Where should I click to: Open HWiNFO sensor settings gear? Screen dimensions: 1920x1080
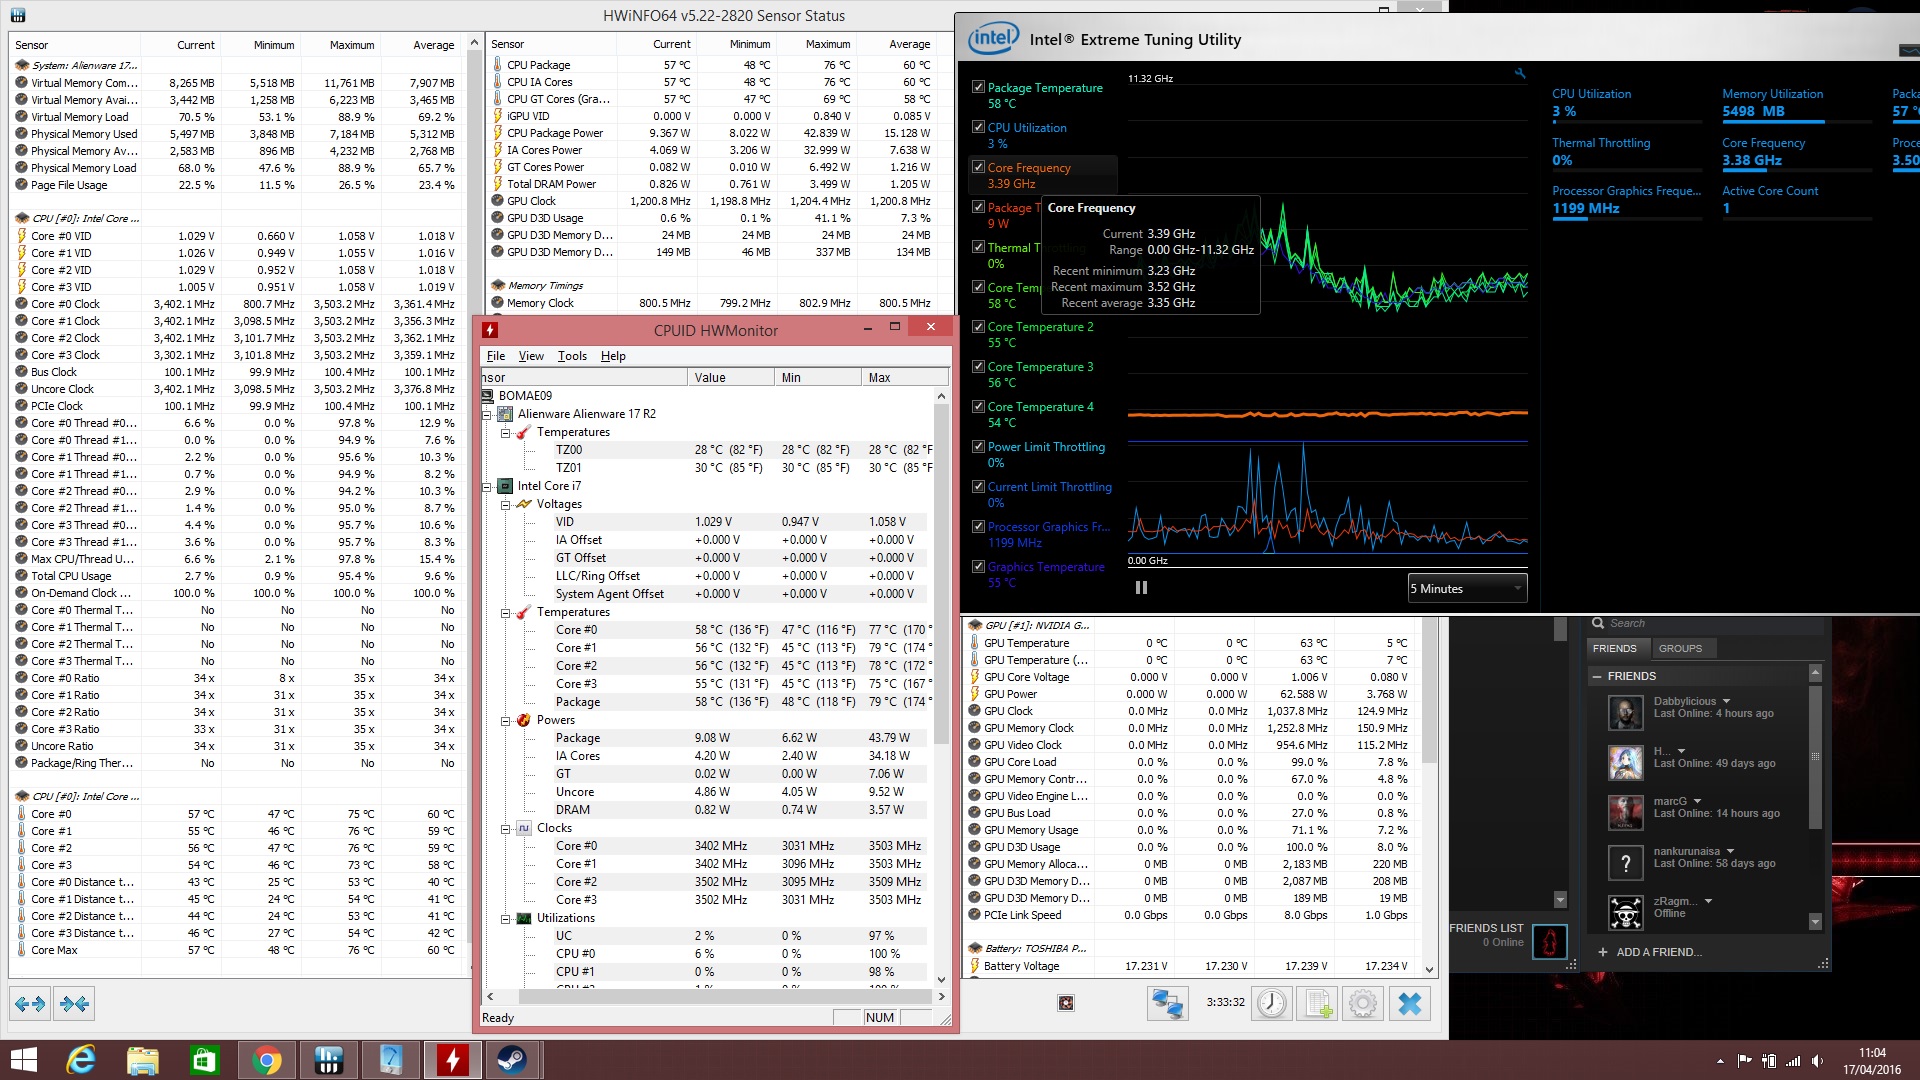click(1362, 1003)
